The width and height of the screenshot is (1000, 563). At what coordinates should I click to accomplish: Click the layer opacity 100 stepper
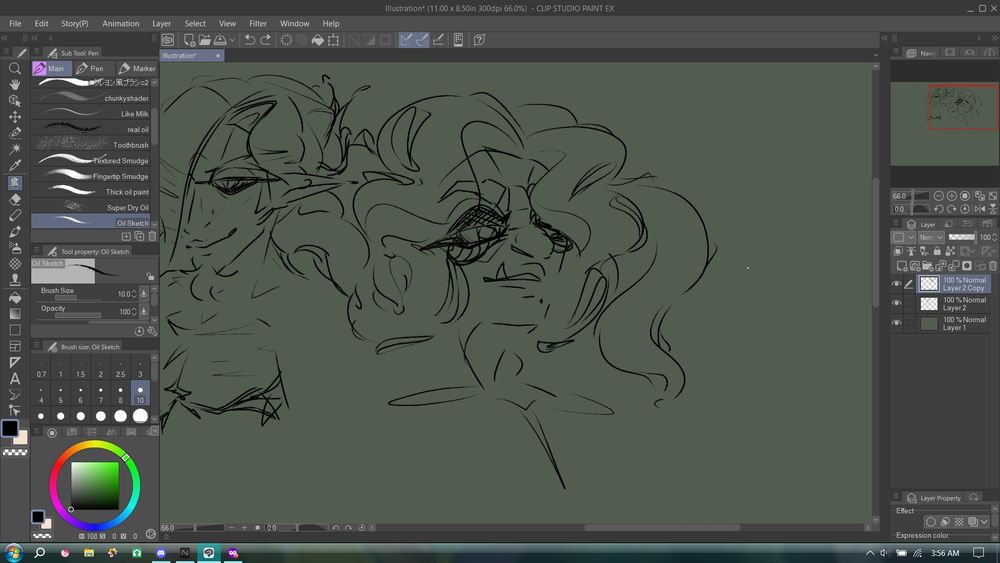[x=994, y=237]
